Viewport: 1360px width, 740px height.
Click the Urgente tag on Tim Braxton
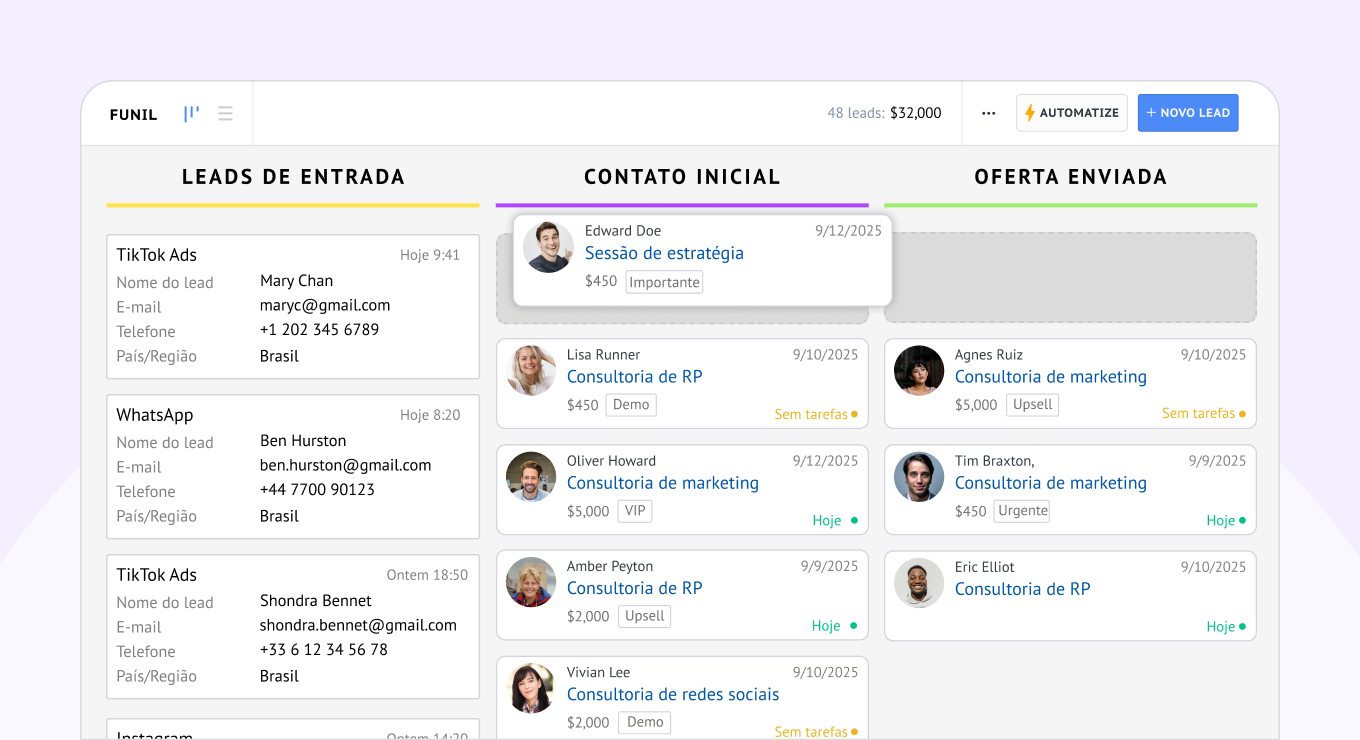pyautogui.click(x=1022, y=511)
